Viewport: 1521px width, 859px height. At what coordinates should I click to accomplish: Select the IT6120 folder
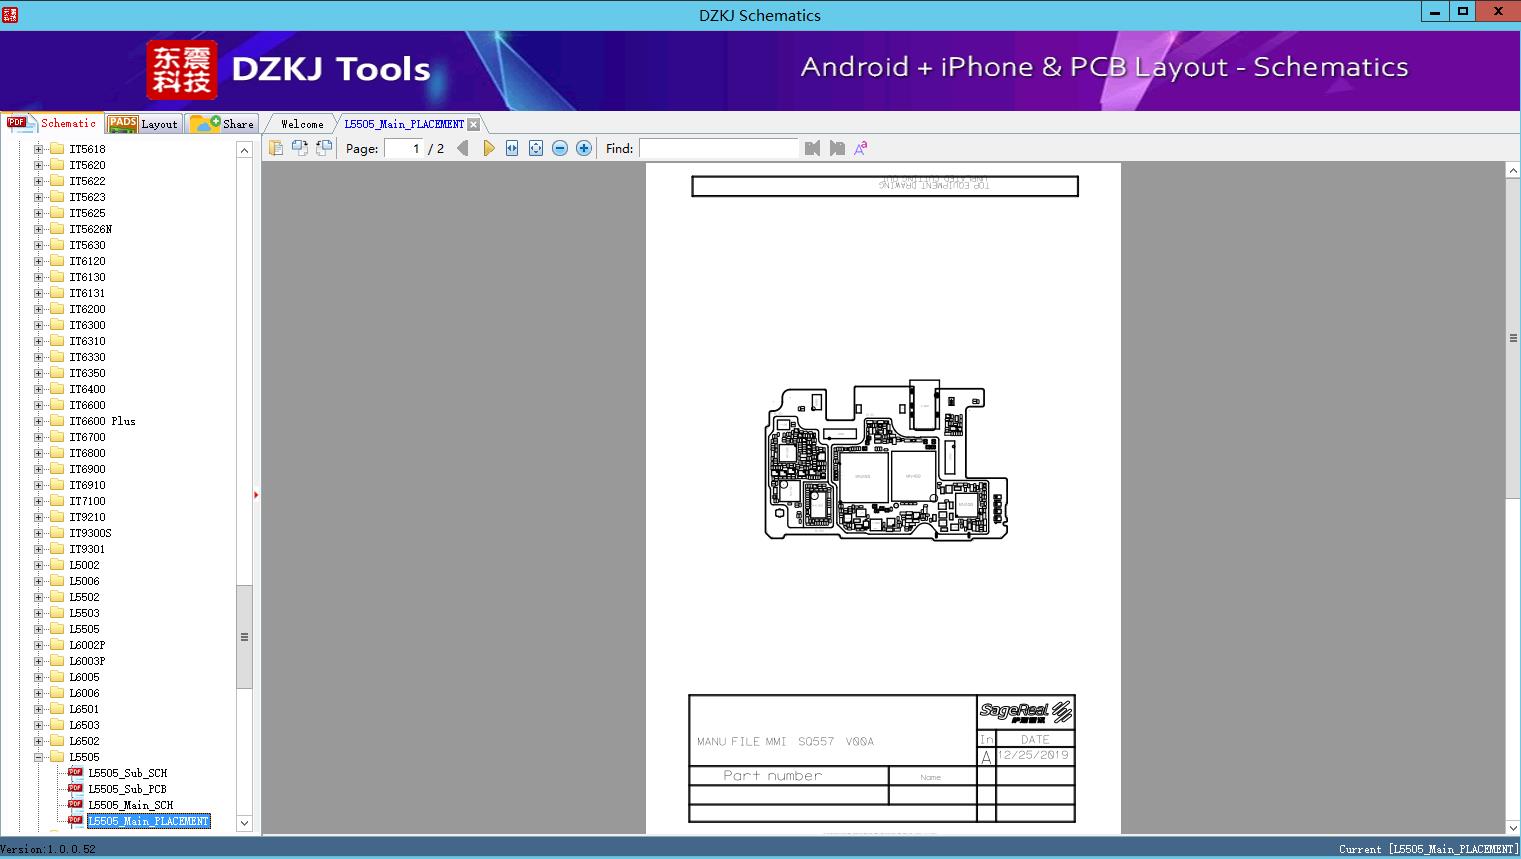tap(87, 261)
